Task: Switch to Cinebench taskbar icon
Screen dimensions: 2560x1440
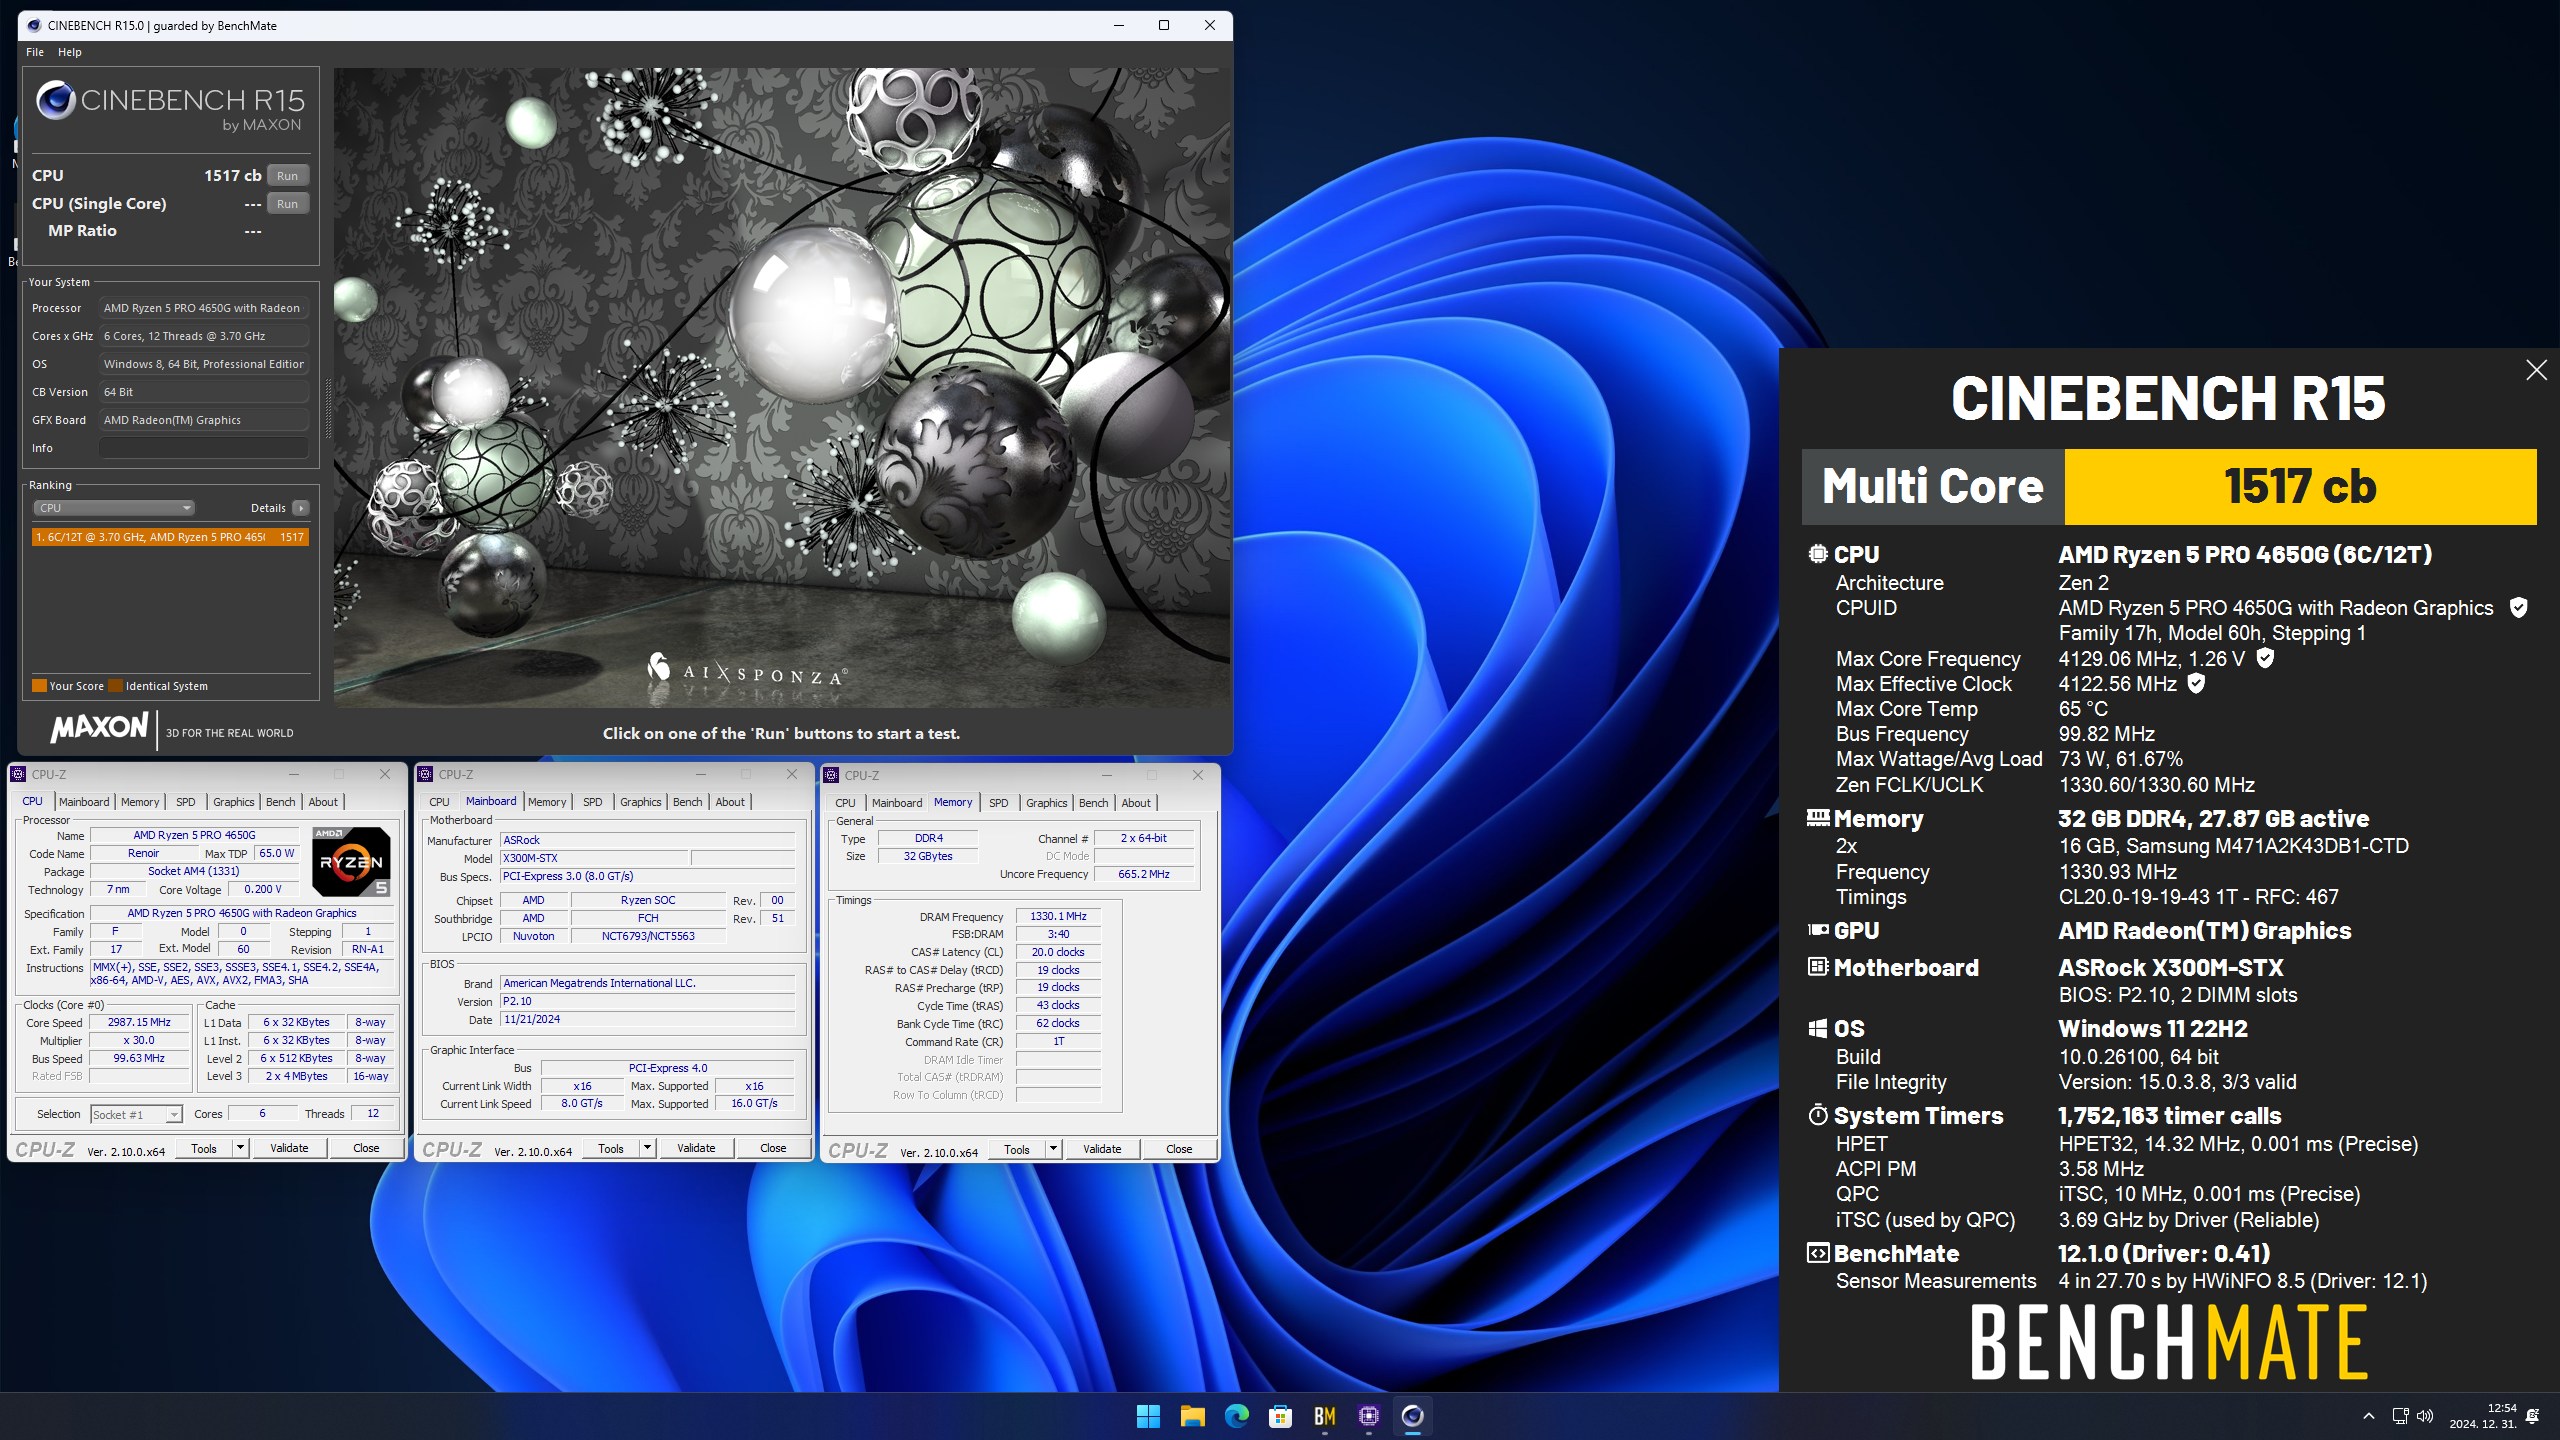Action: [x=1412, y=1416]
